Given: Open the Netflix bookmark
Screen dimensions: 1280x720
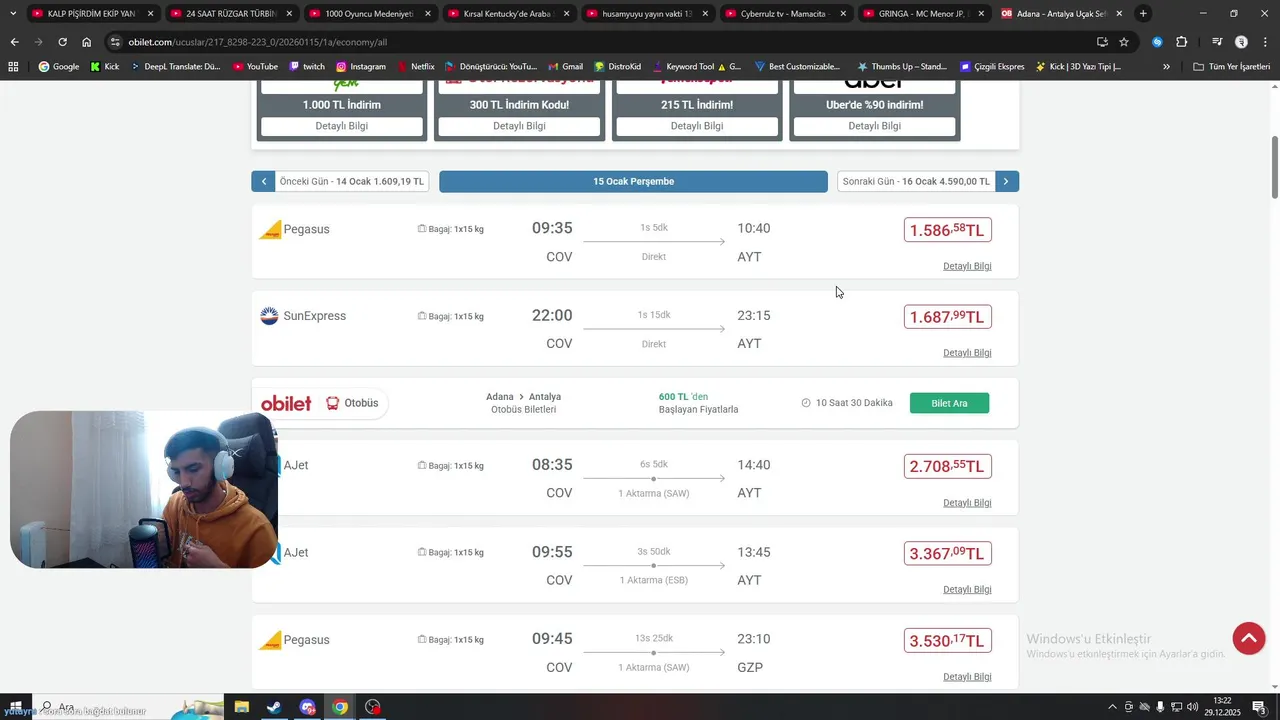Looking at the screenshot, I should tap(416, 66).
